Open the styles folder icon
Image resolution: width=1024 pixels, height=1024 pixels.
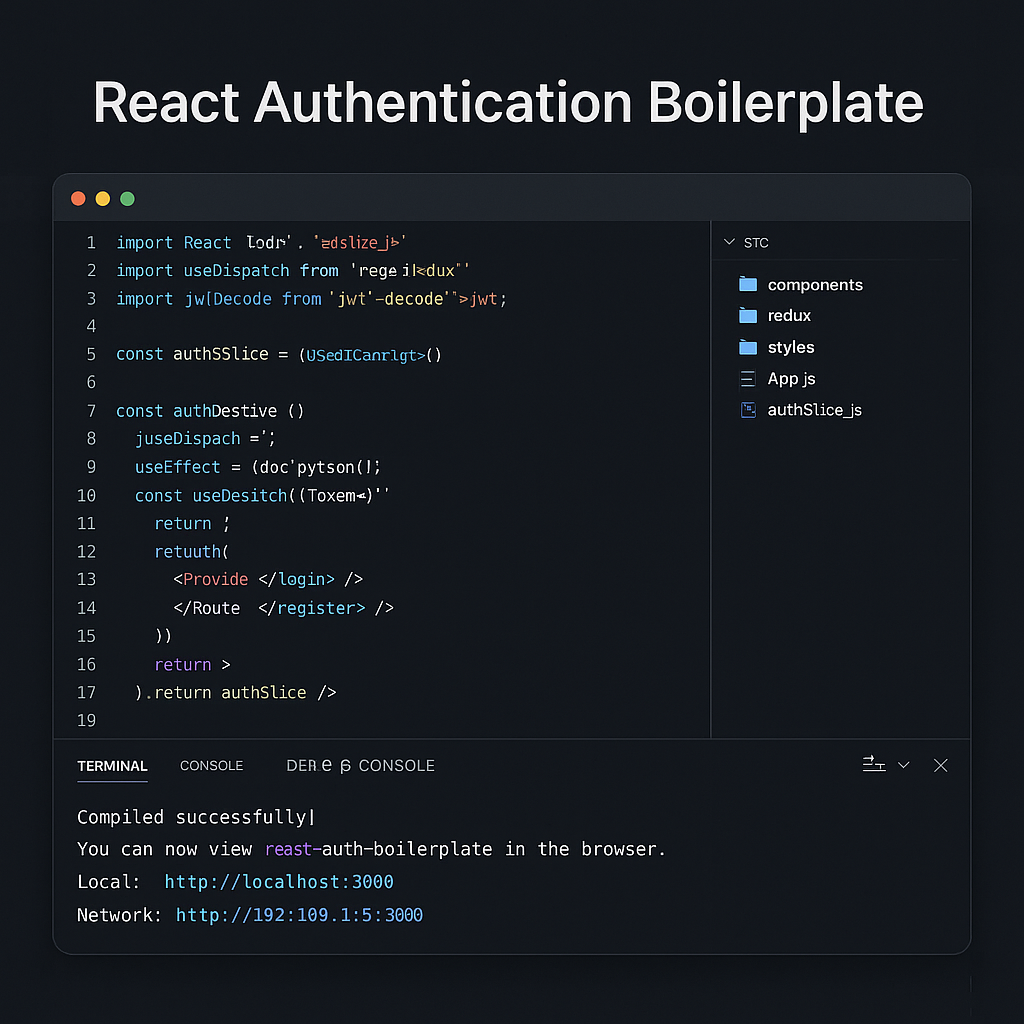pyautogui.click(x=749, y=347)
